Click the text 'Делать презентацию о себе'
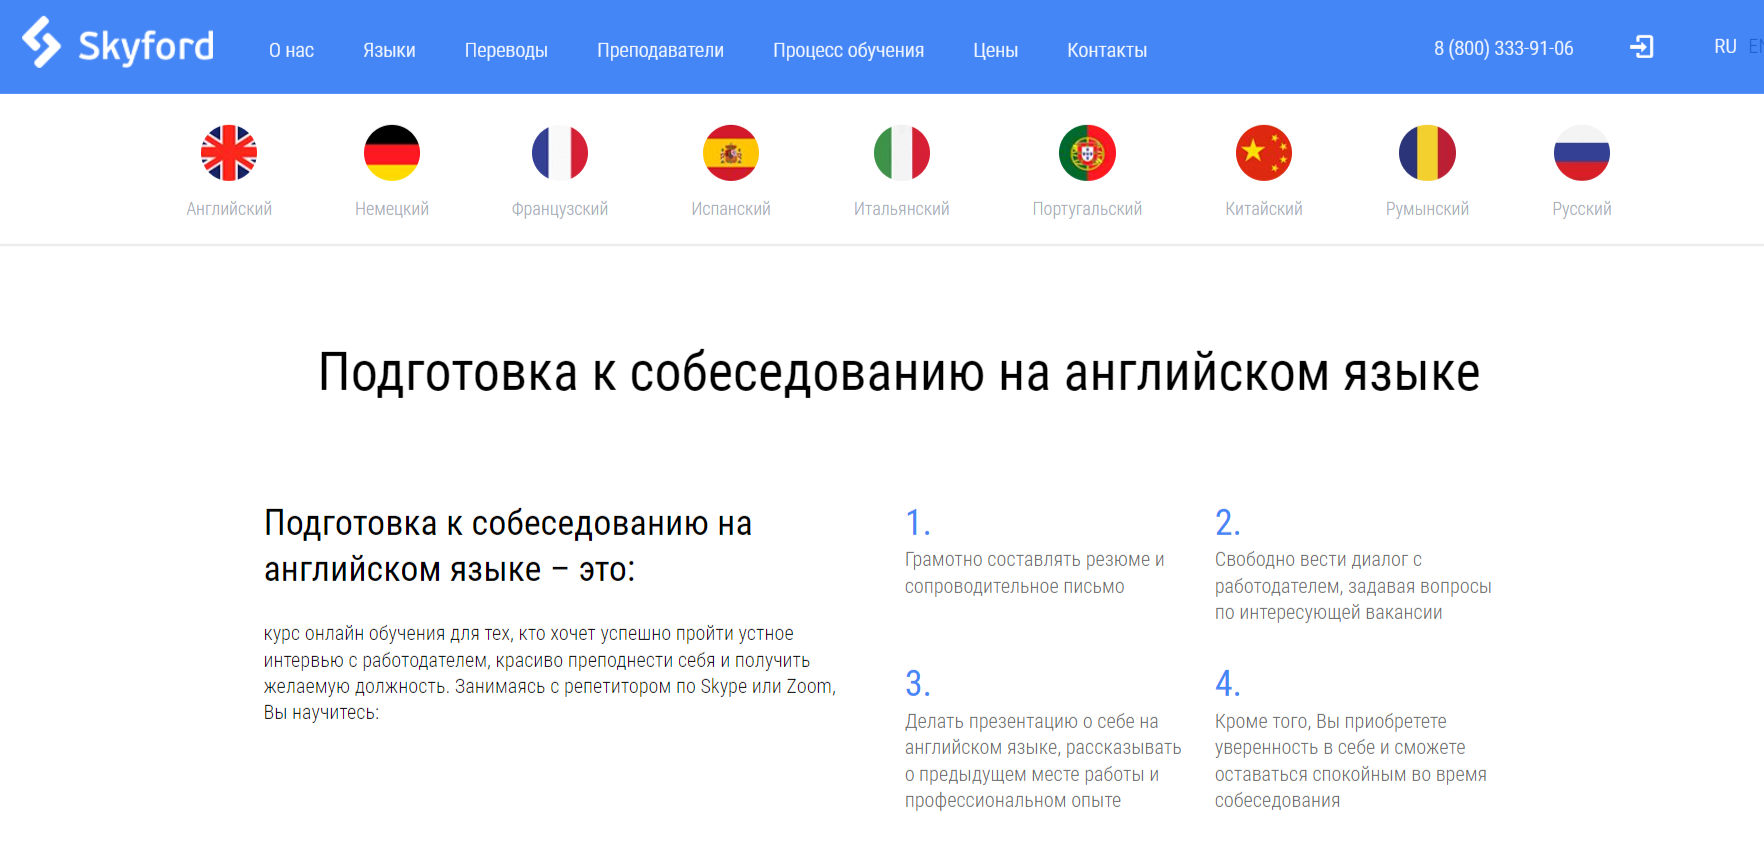The height and width of the screenshot is (856, 1764). [1031, 722]
